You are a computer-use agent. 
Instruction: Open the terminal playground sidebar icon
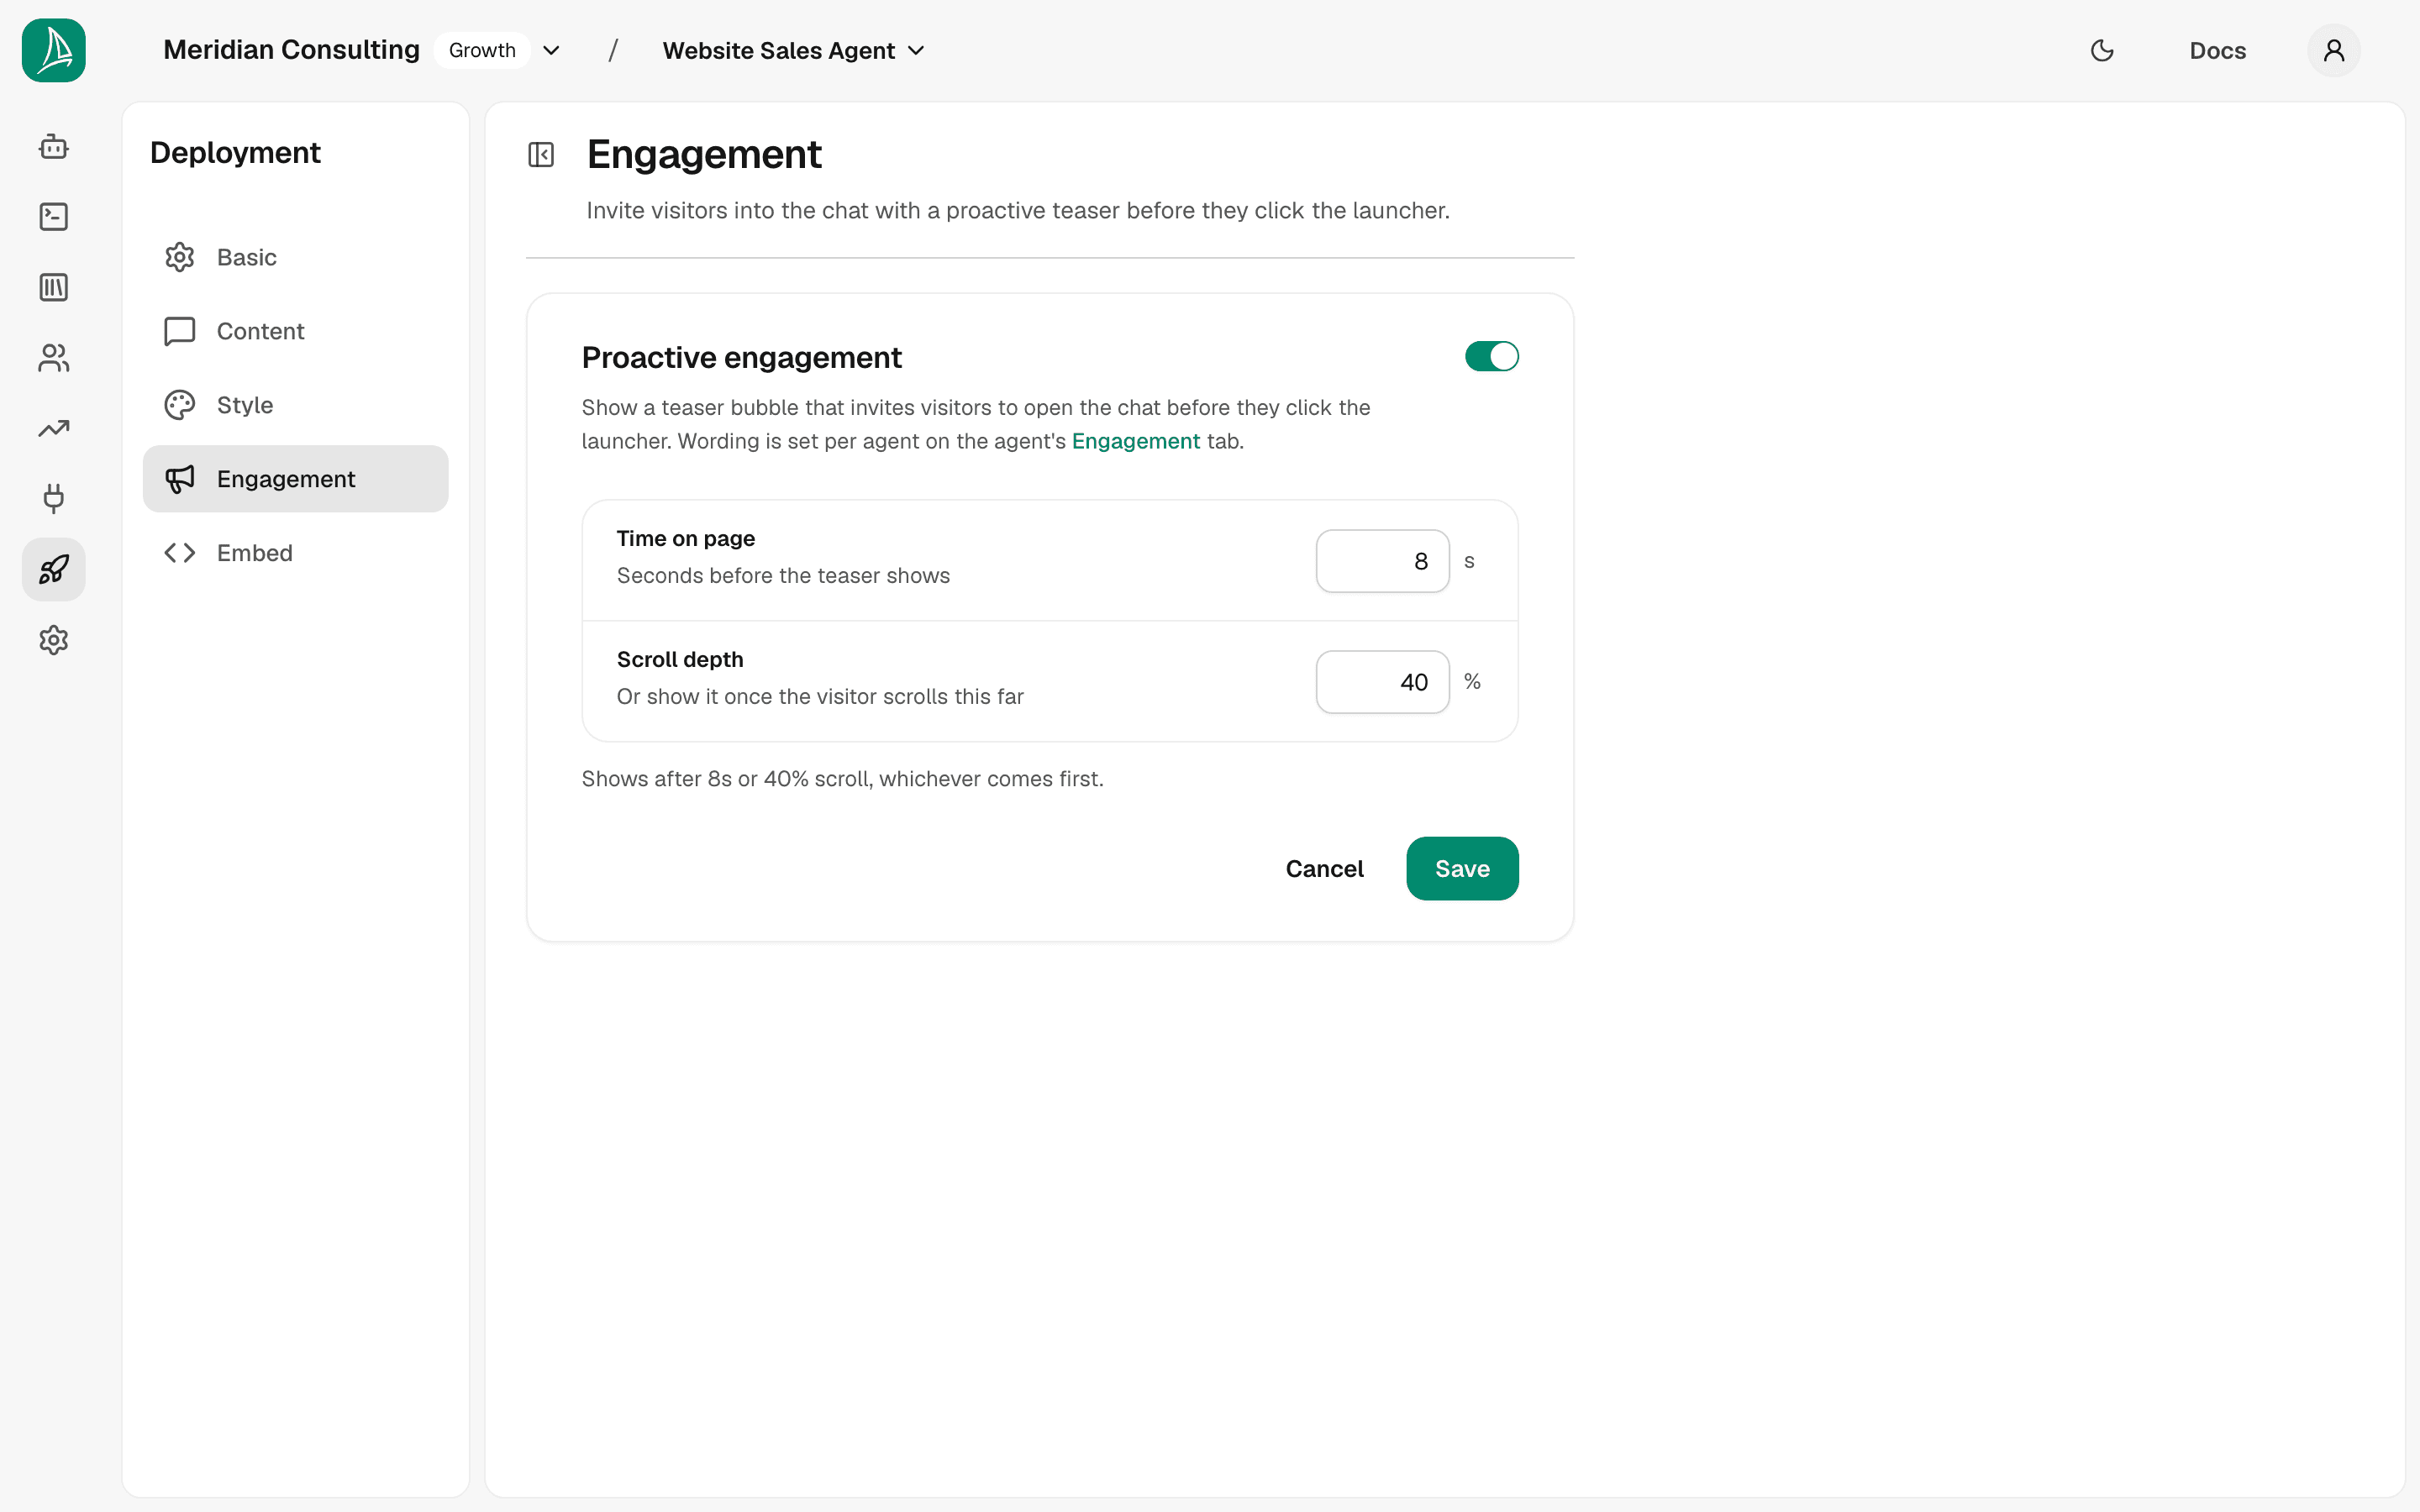(54, 217)
